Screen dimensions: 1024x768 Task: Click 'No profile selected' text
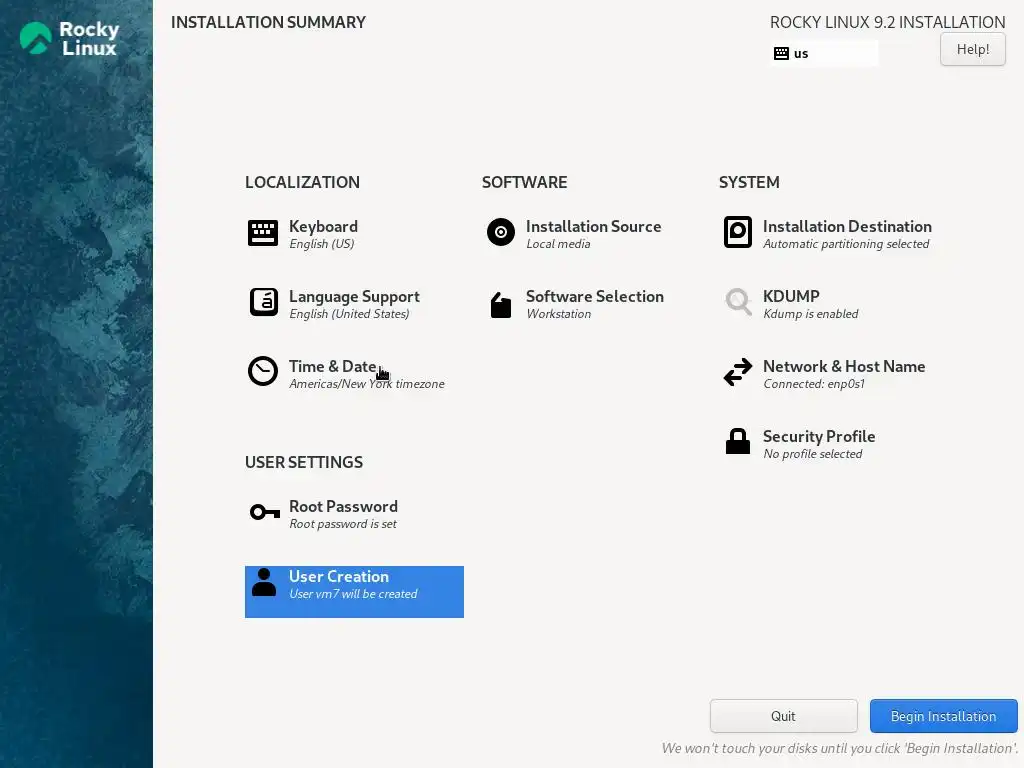812,454
